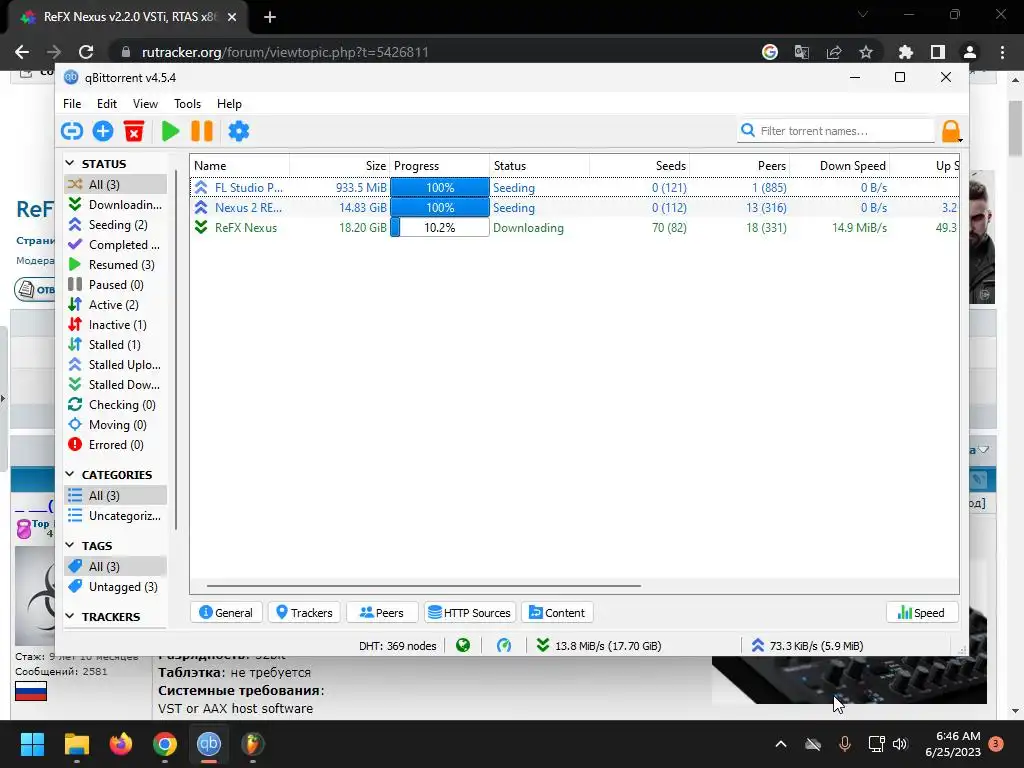Select the Active (2) status filter
The image size is (1024, 768).
tap(116, 305)
